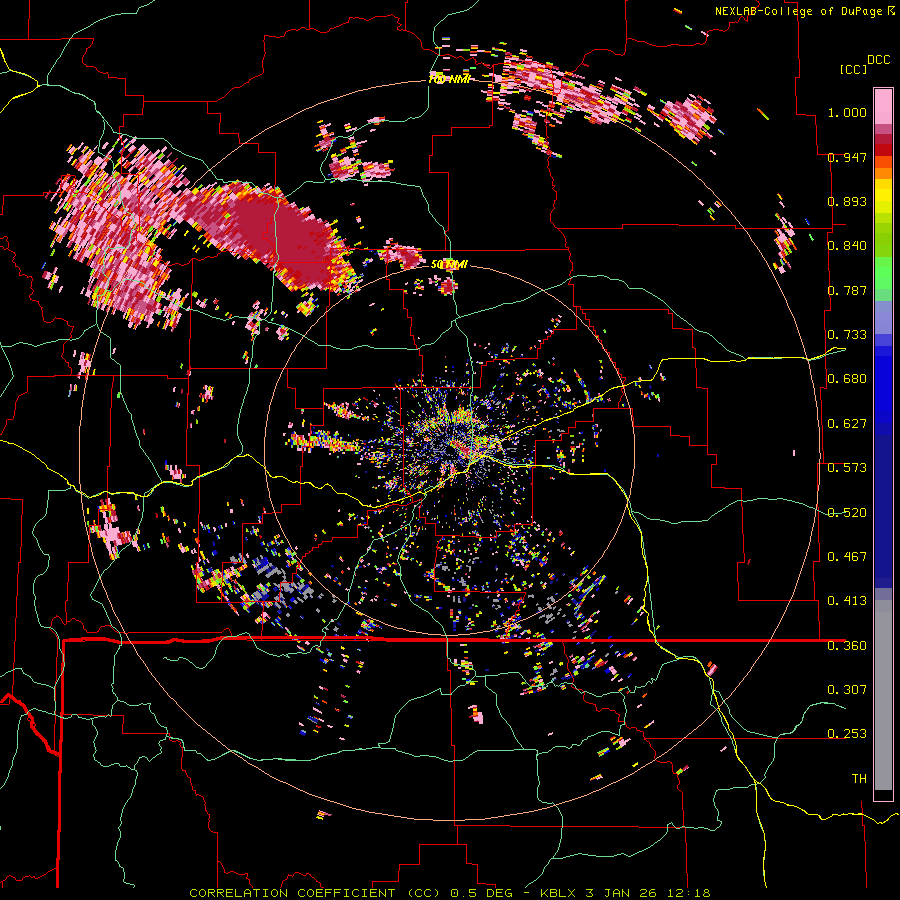Select the 0.840 legend value
Image resolution: width=900 pixels, height=900 pixels.
(x=847, y=246)
